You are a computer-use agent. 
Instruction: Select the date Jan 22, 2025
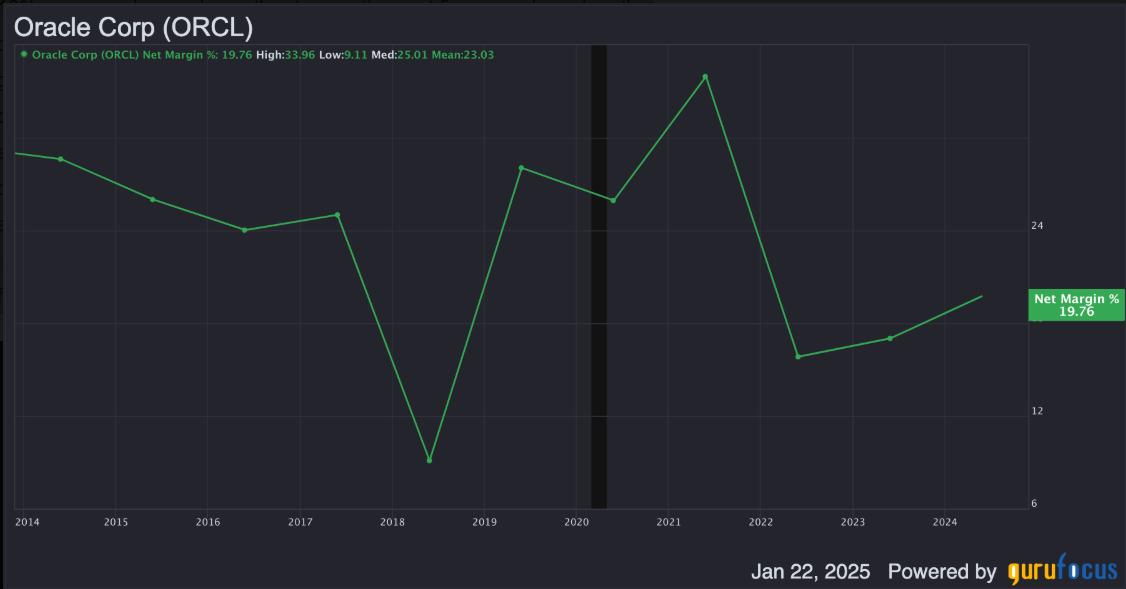point(811,572)
